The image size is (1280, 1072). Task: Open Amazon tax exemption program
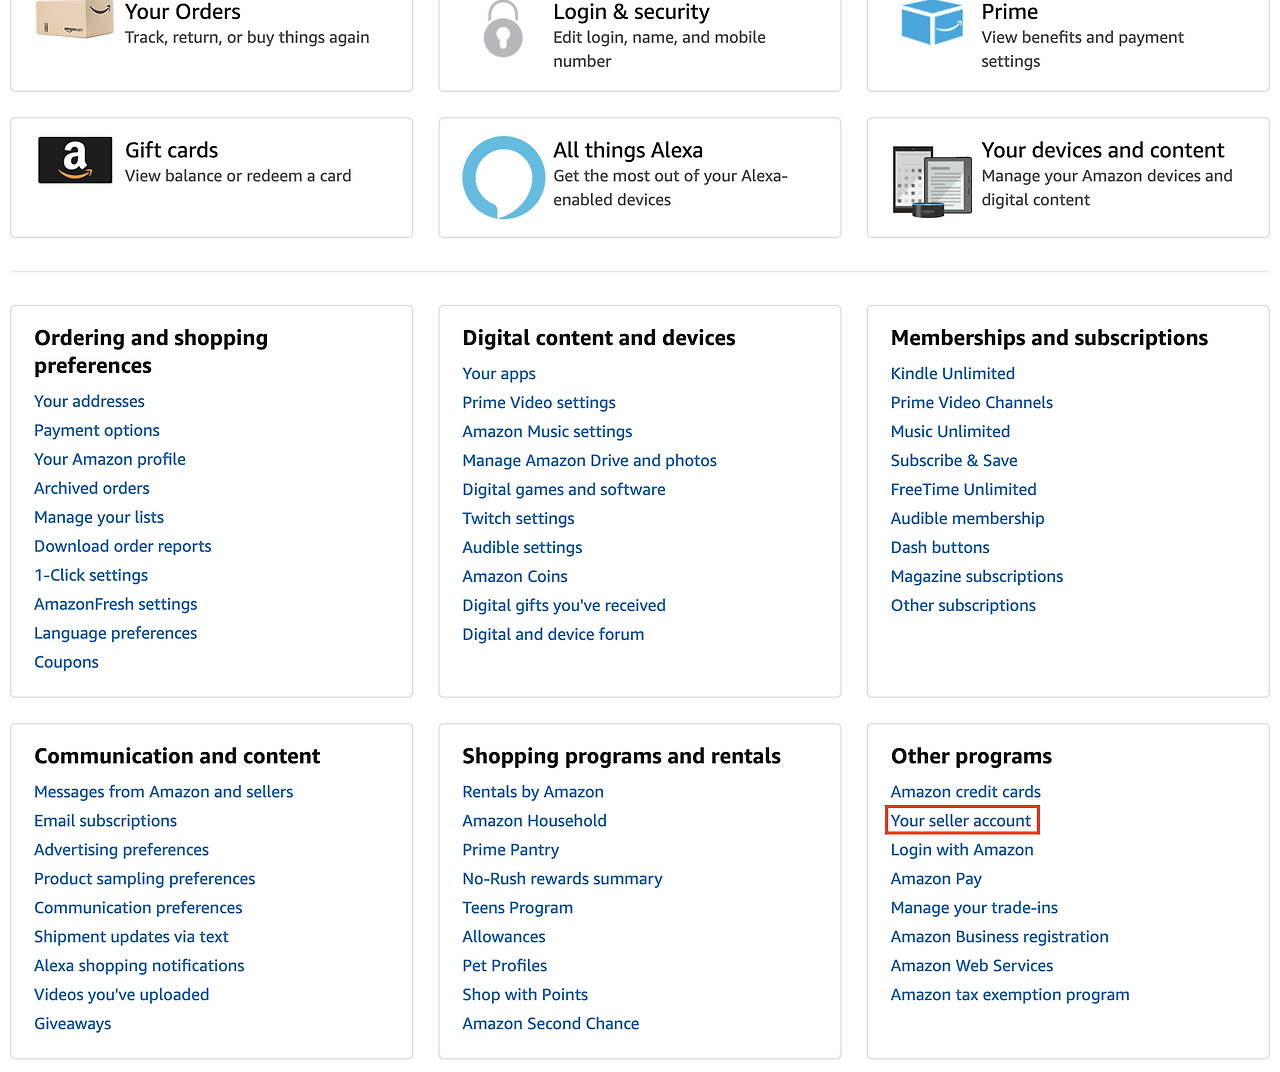(x=1010, y=994)
